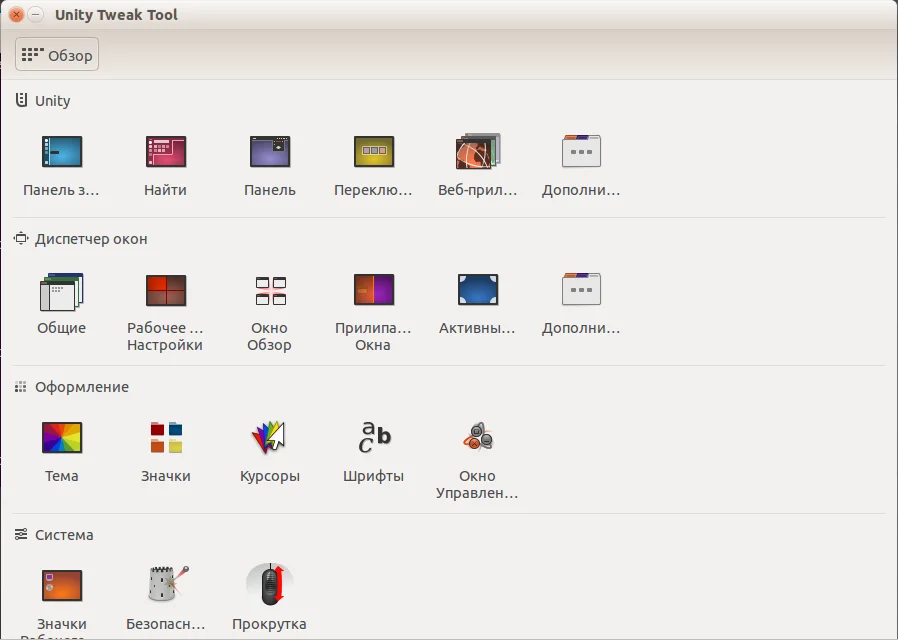Close the Unity Tweak Tool window
The image size is (898, 640).
(x=17, y=14)
